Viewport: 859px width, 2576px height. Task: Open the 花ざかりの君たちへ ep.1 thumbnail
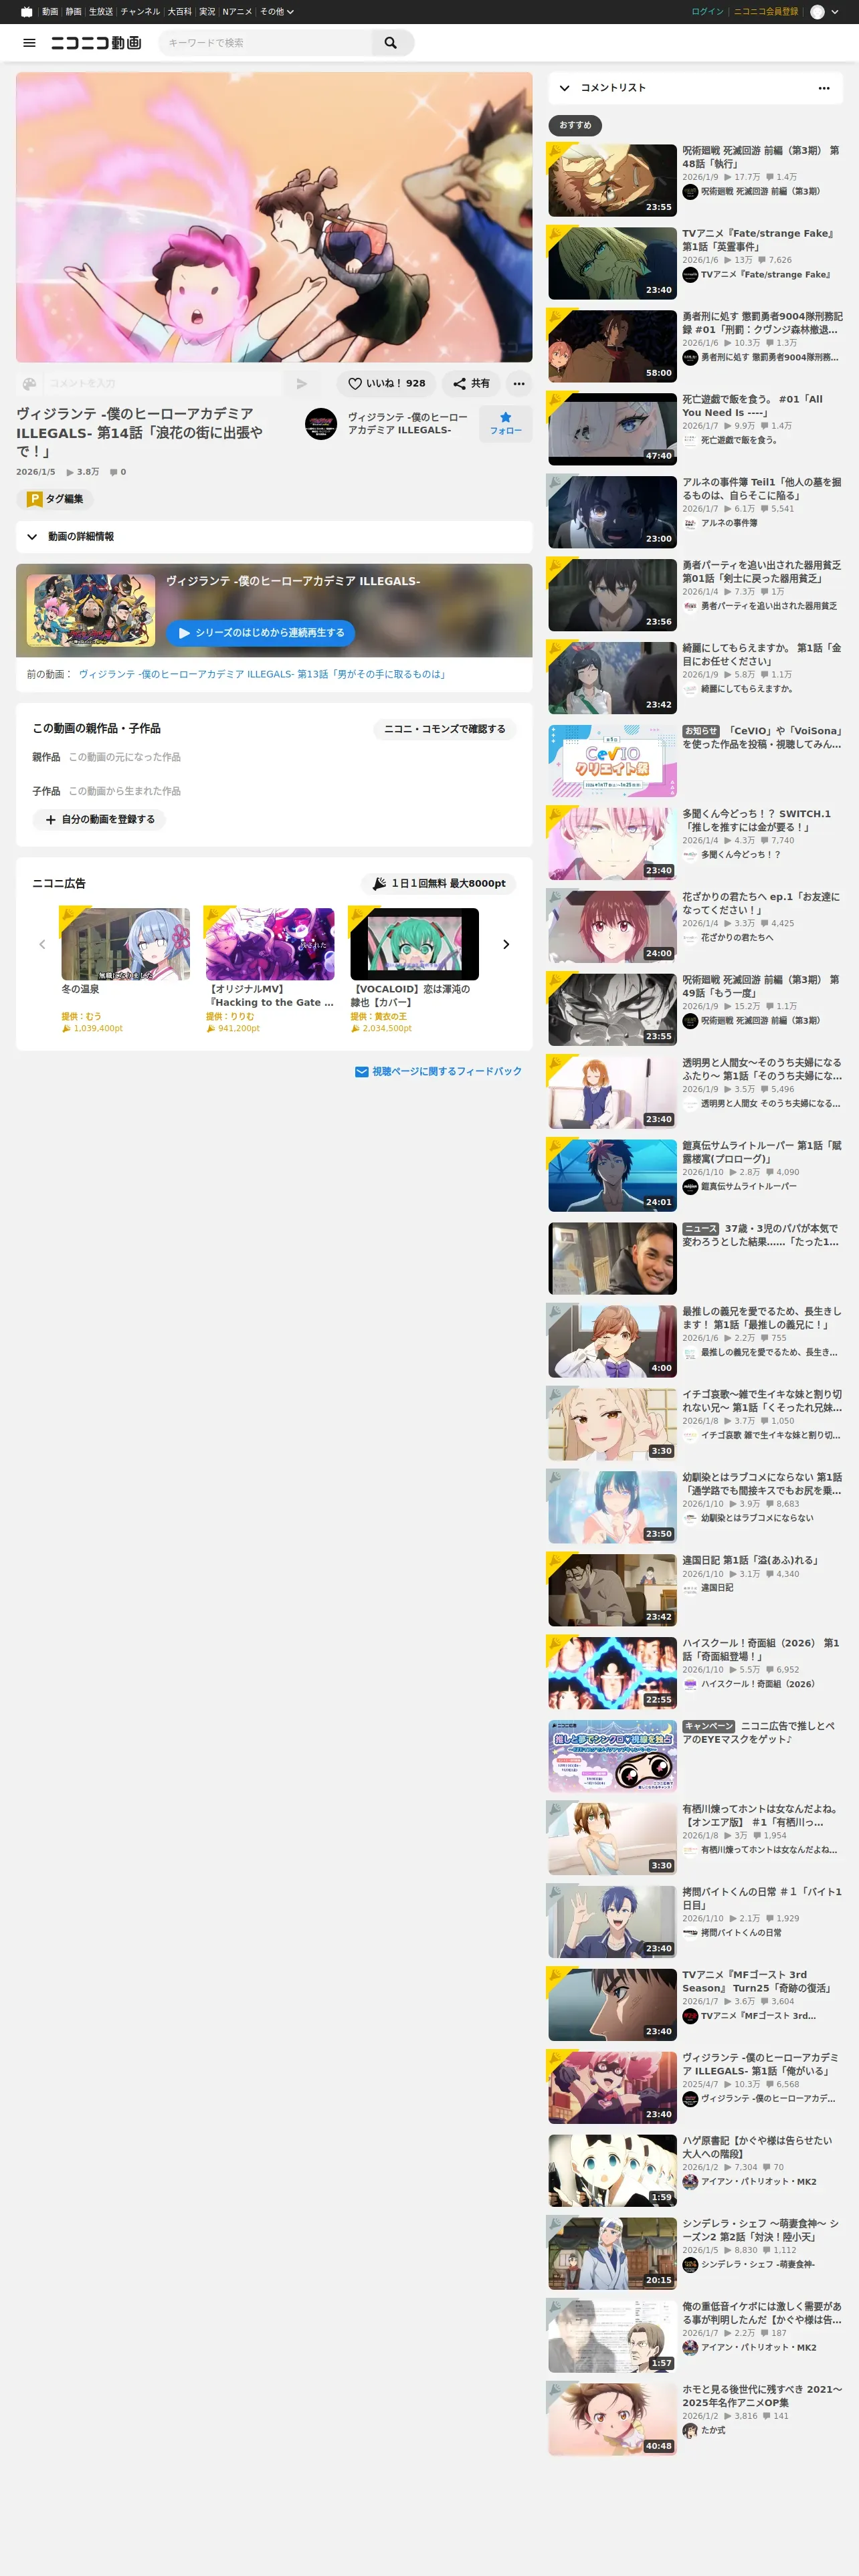[612, 927]
